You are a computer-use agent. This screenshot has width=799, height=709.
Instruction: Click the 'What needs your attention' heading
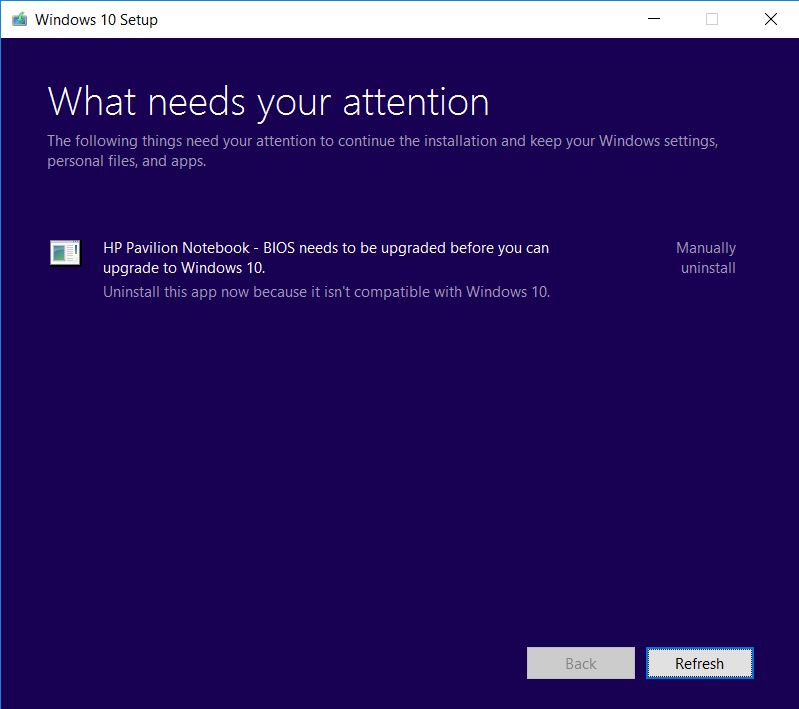(269, 102)
